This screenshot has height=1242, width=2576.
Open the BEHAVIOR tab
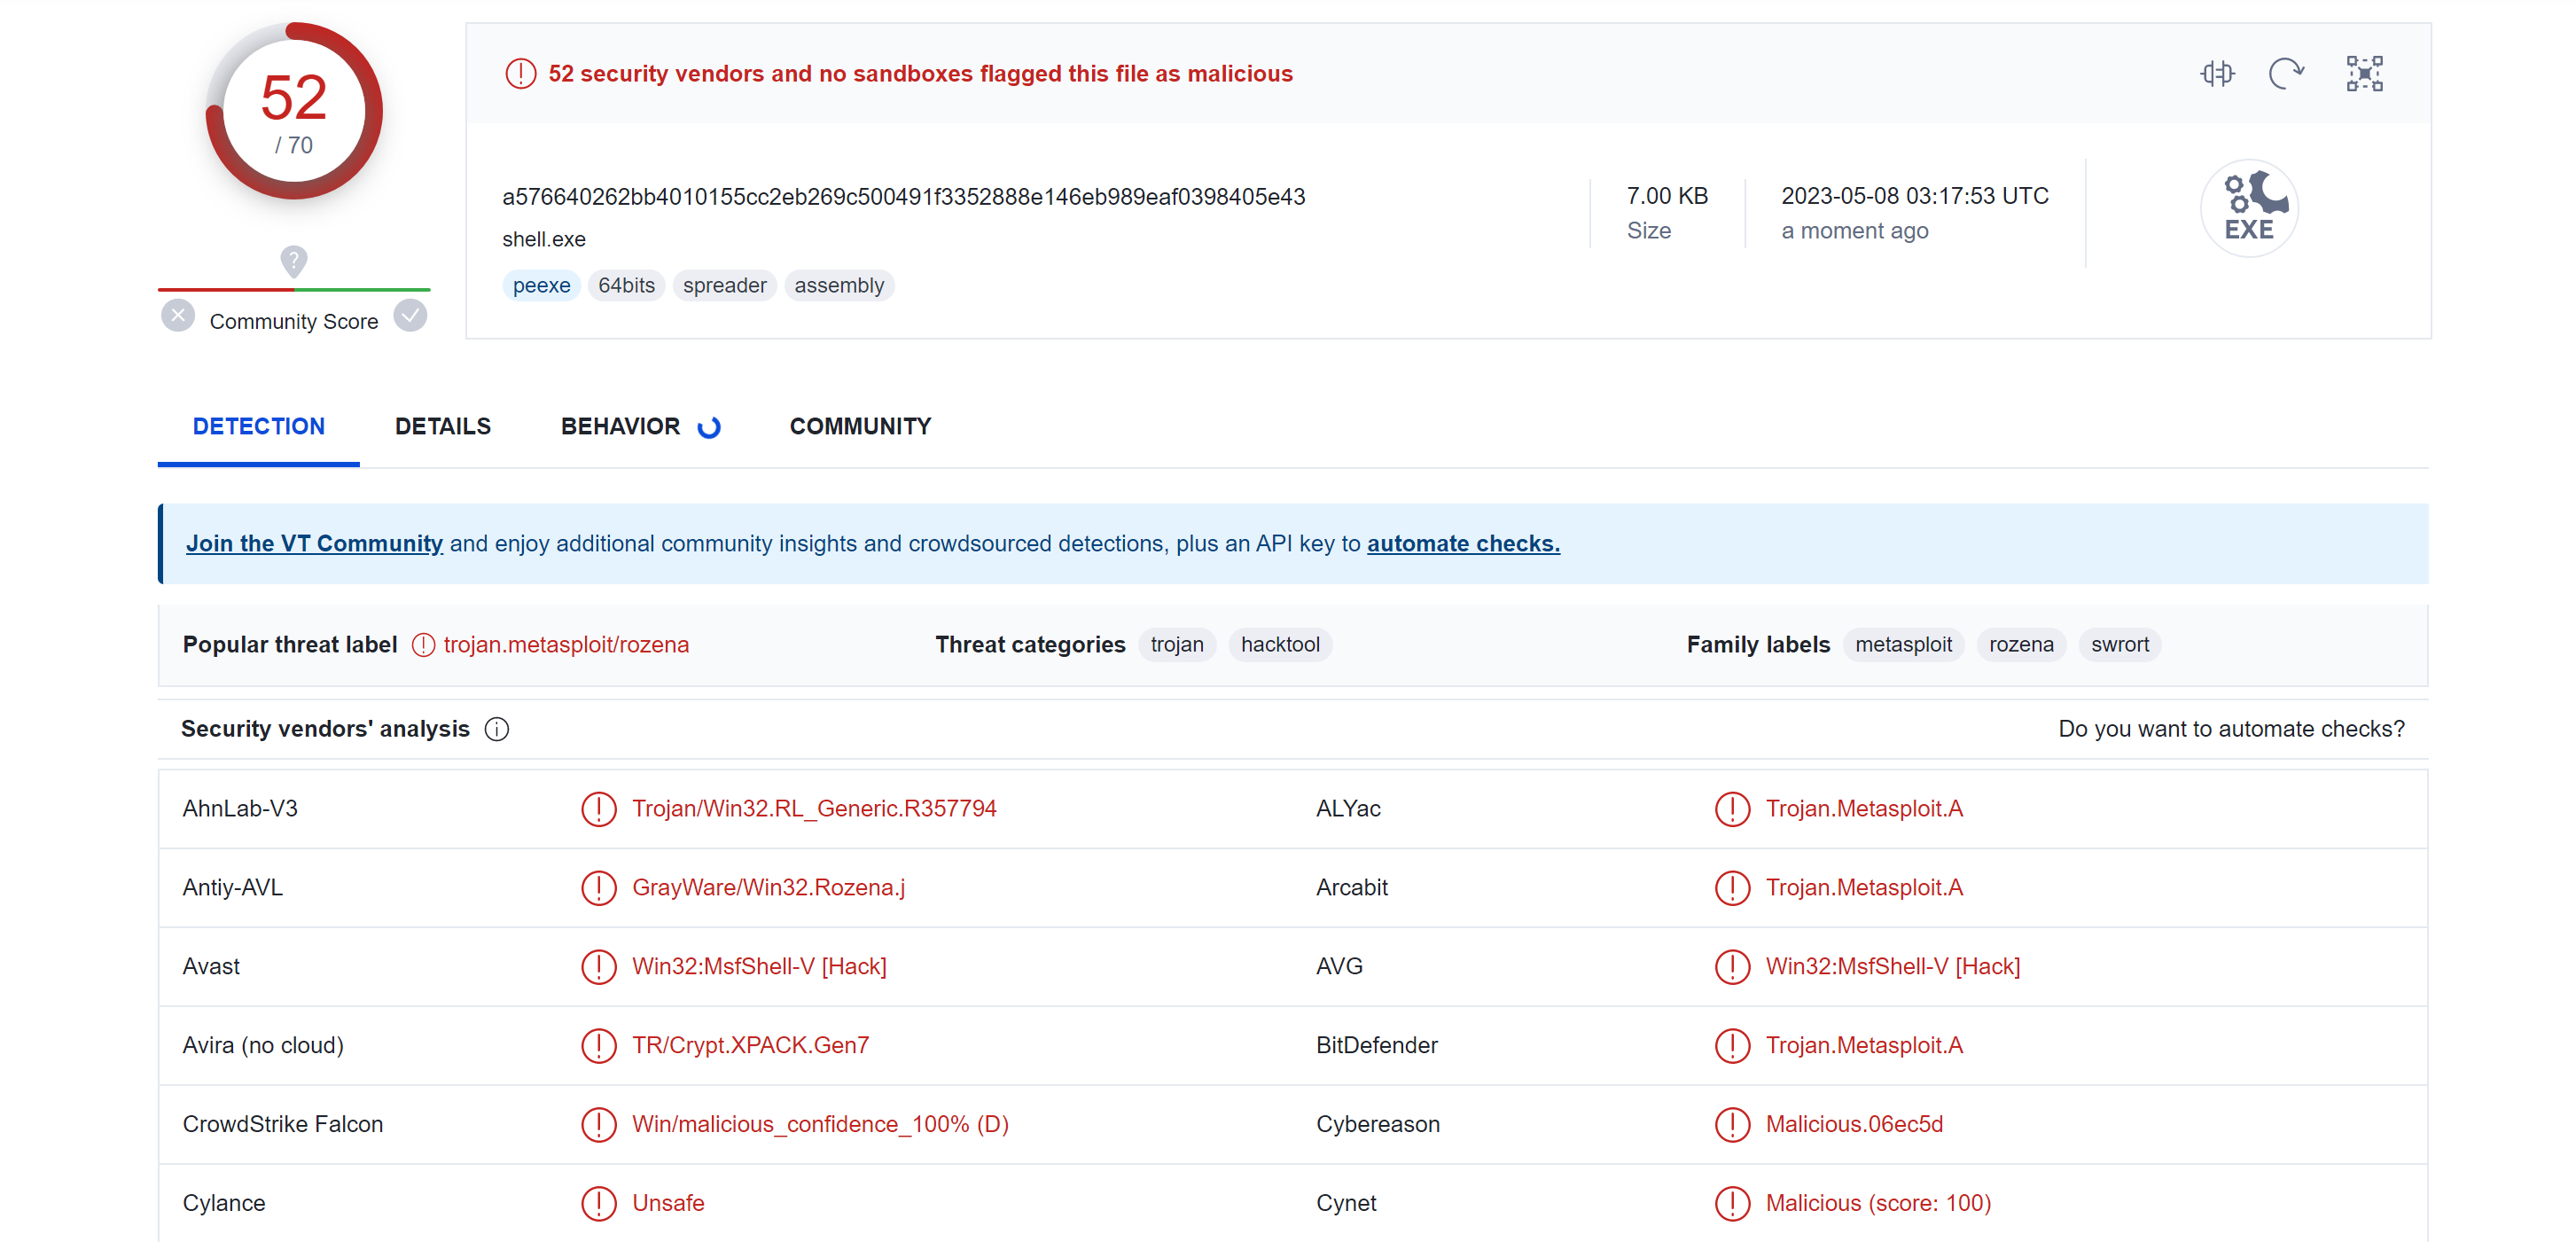point(620,426)
